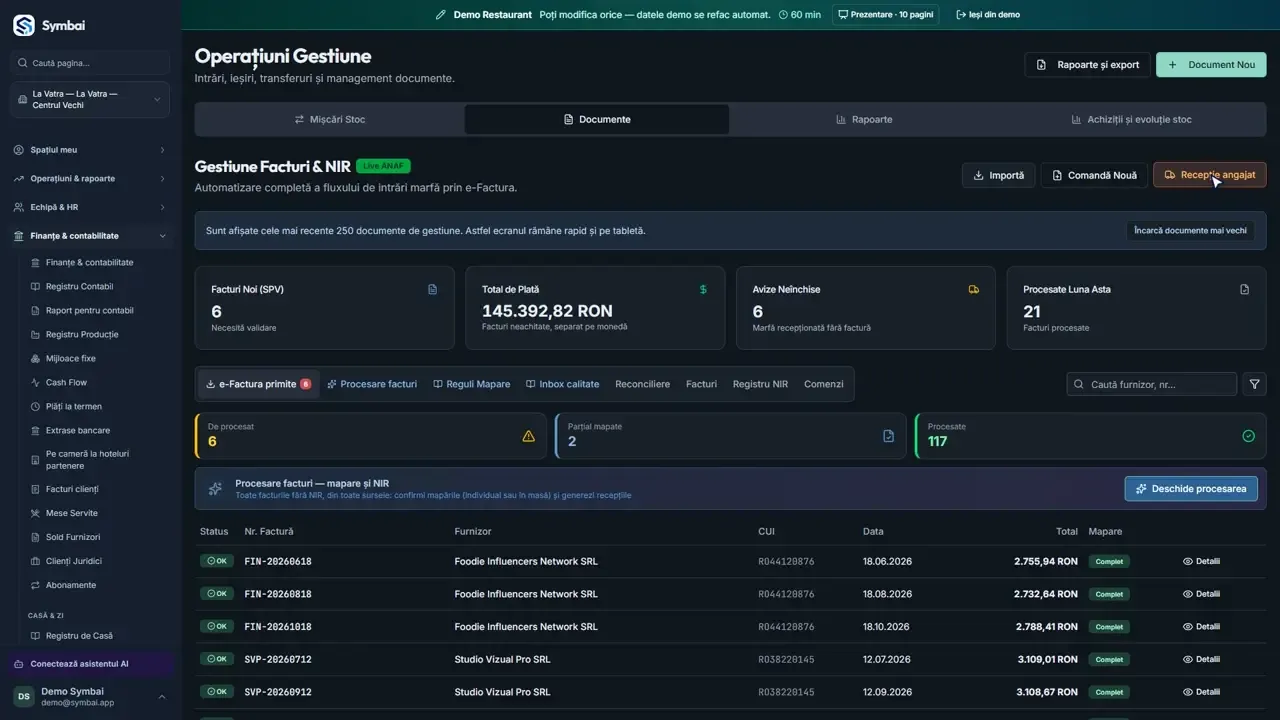Click the Symbai logo icon
1280x720 pixels.
pos(24,25)
